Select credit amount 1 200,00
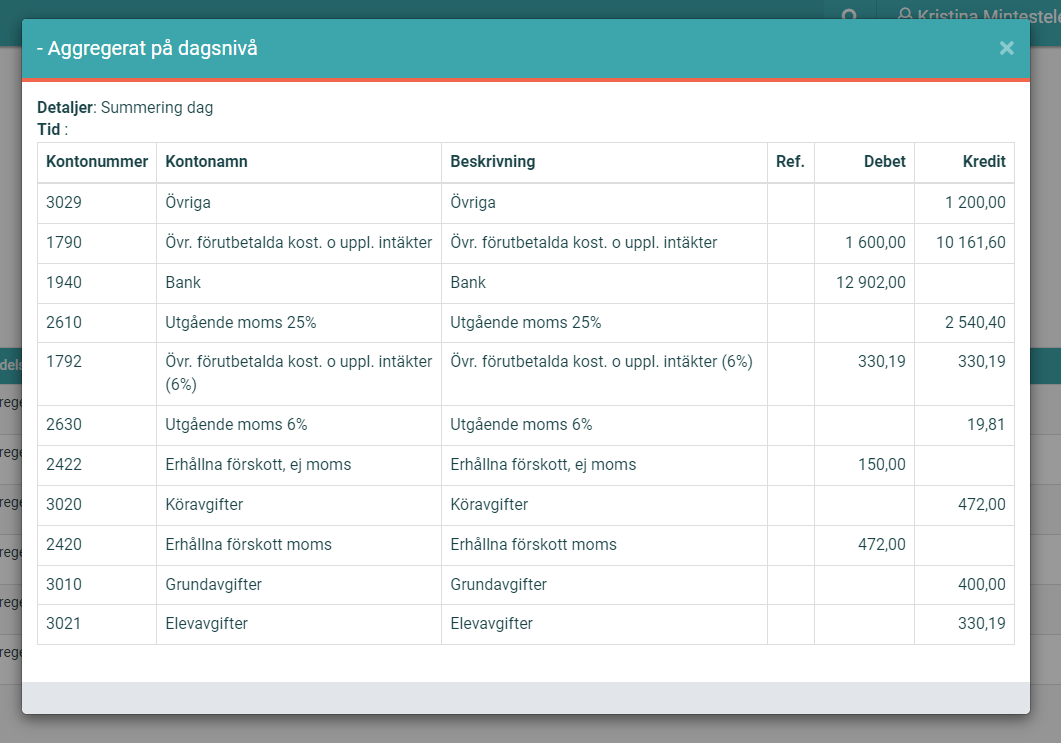This screenshot has height=743, width=1061. point(975,202)
